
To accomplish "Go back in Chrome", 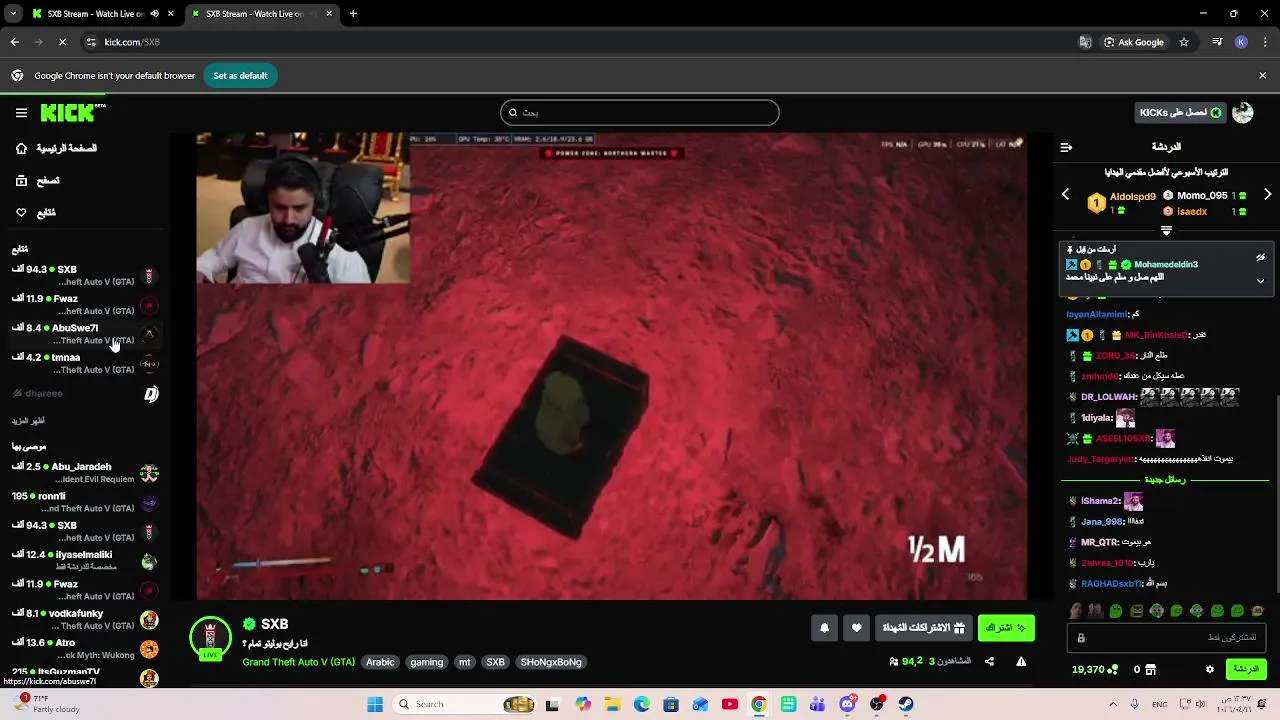I will [14, 42].
